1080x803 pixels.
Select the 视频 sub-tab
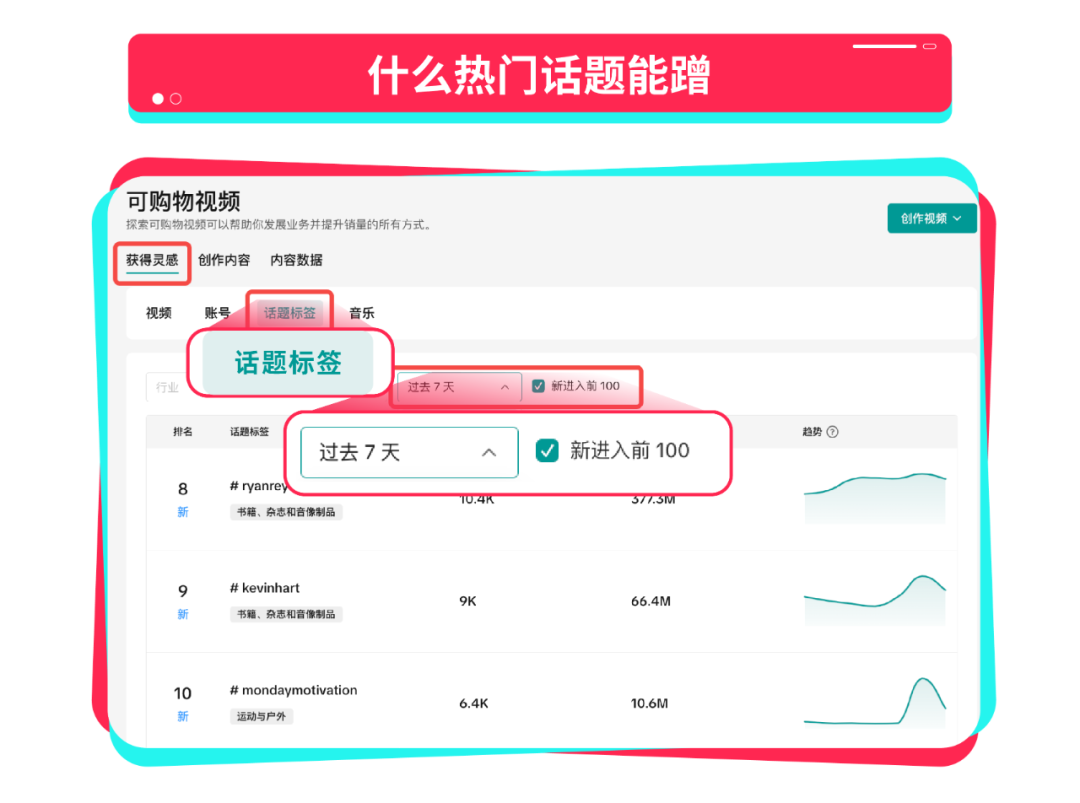click(158, 313)
